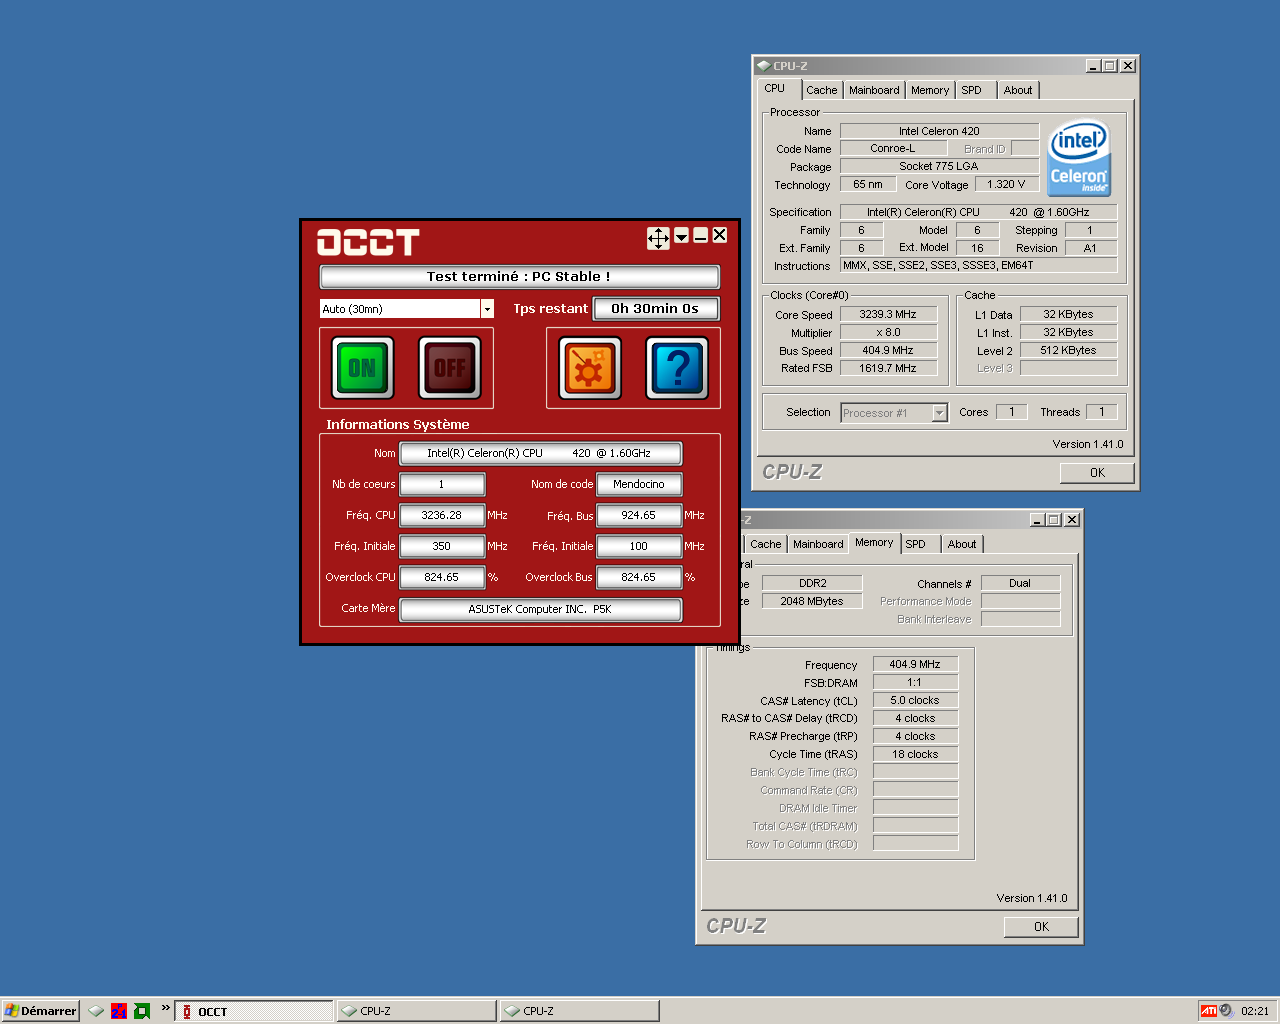Stop the test with the red OFF button
Image resolution: width=1280 pixels, height=1024 pixels.
[450, 368]
